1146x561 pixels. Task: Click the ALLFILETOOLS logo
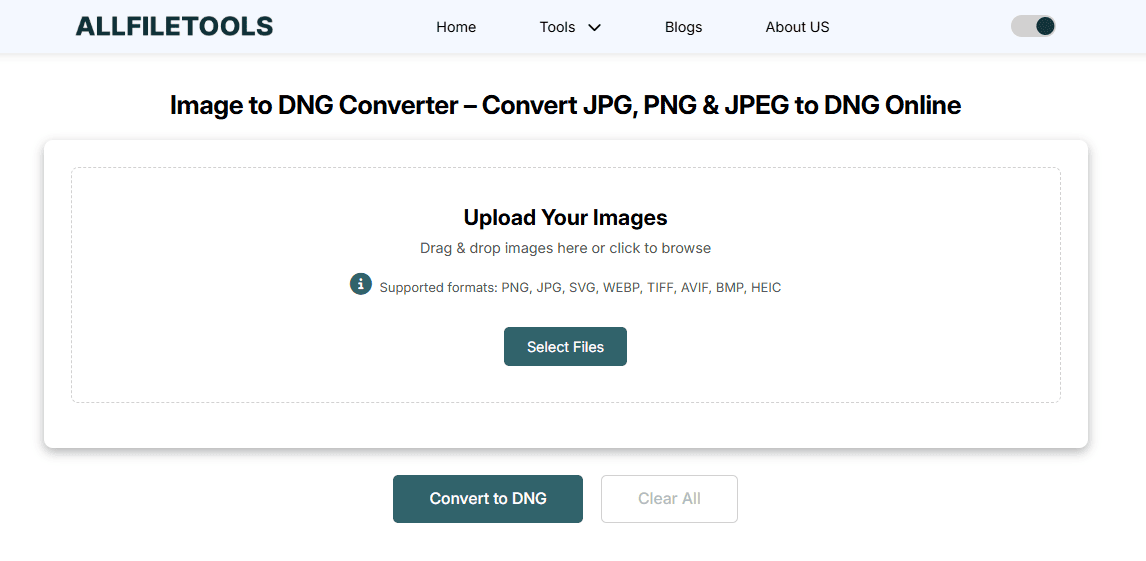pyautogui.click(x=174, y=27)
